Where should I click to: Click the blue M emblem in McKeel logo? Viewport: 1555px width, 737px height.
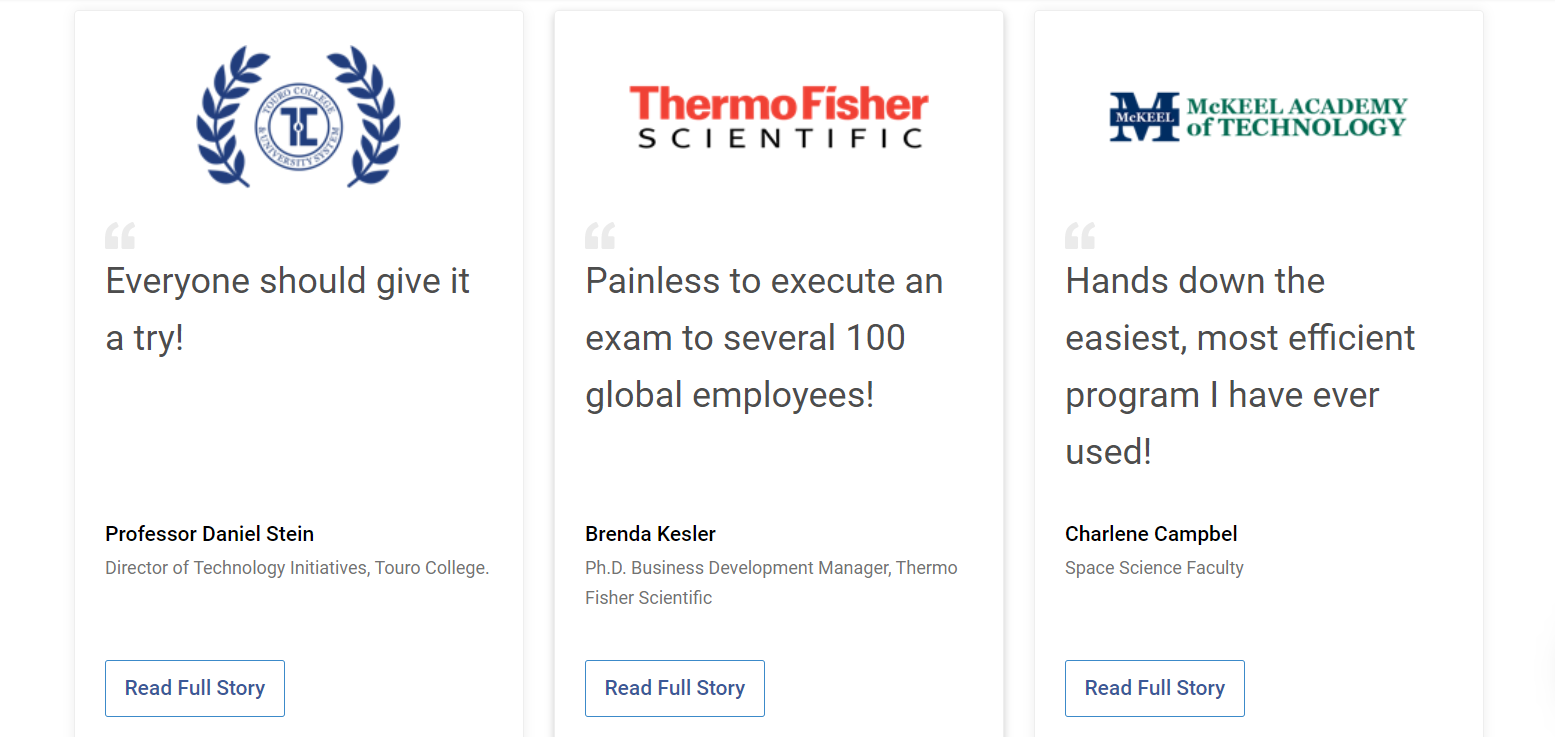tap(1144, 117)
